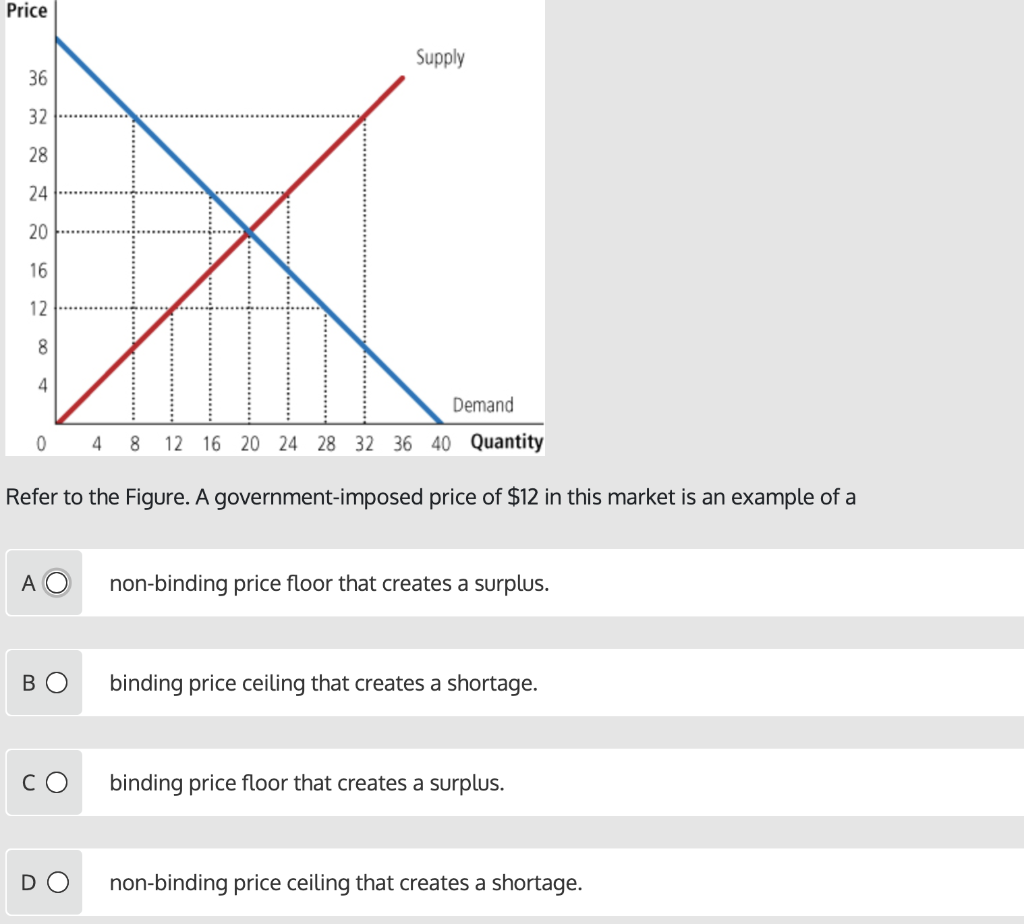The image size is (1024, 924).
Task: Click the Demand label on the graph
Action: 484,405
